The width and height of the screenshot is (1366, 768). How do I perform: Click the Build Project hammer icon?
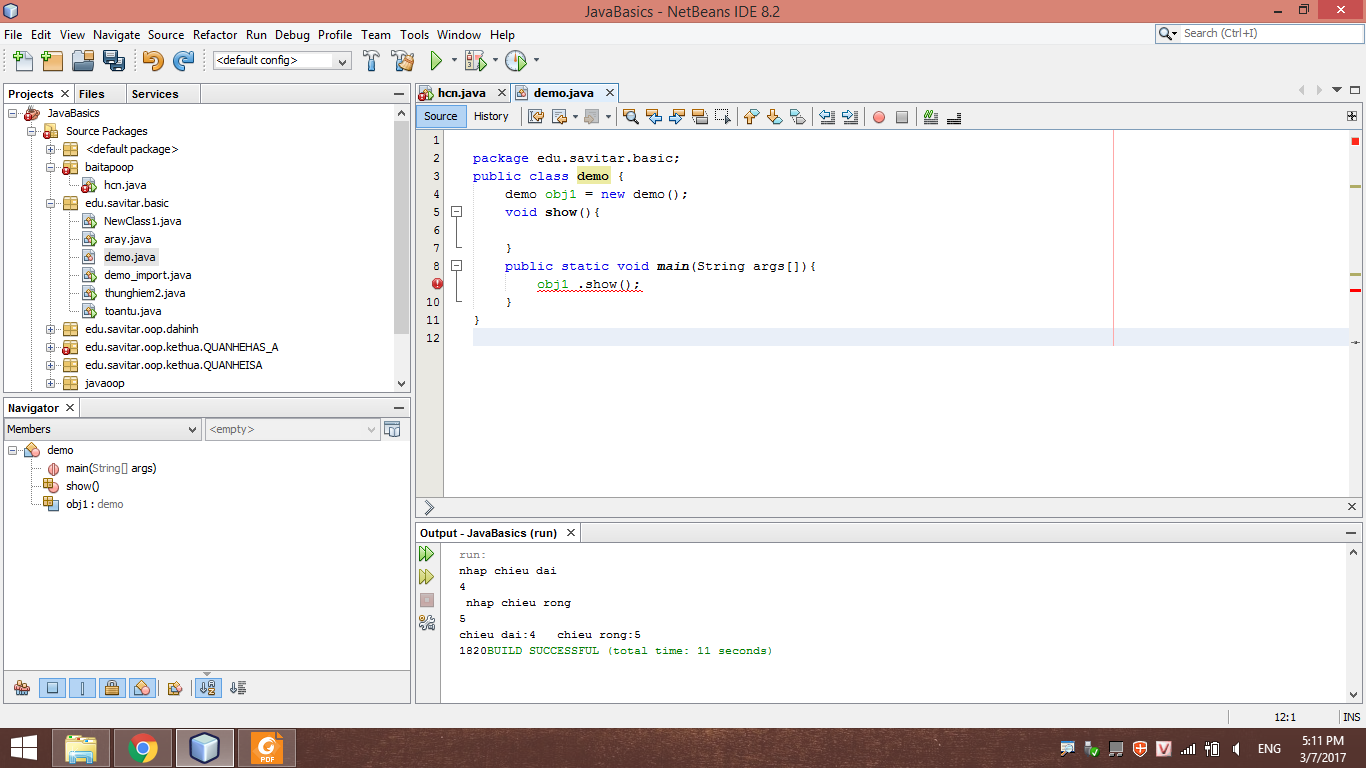pos(371,61)
